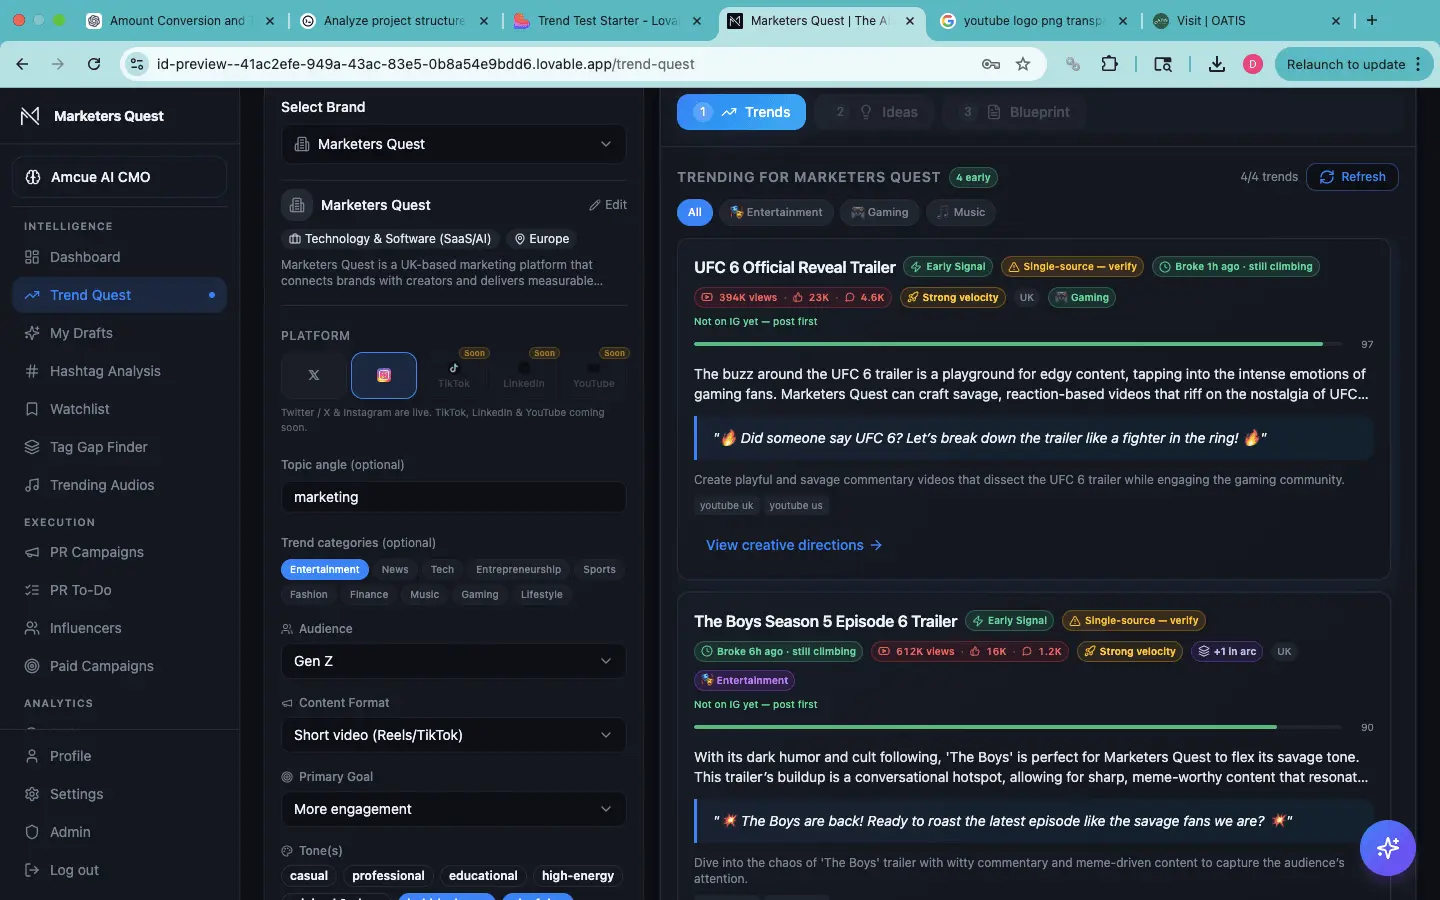Click The Boys trend score bar
This screenshot has height=900, width=1440.
tap(1020, 727)
